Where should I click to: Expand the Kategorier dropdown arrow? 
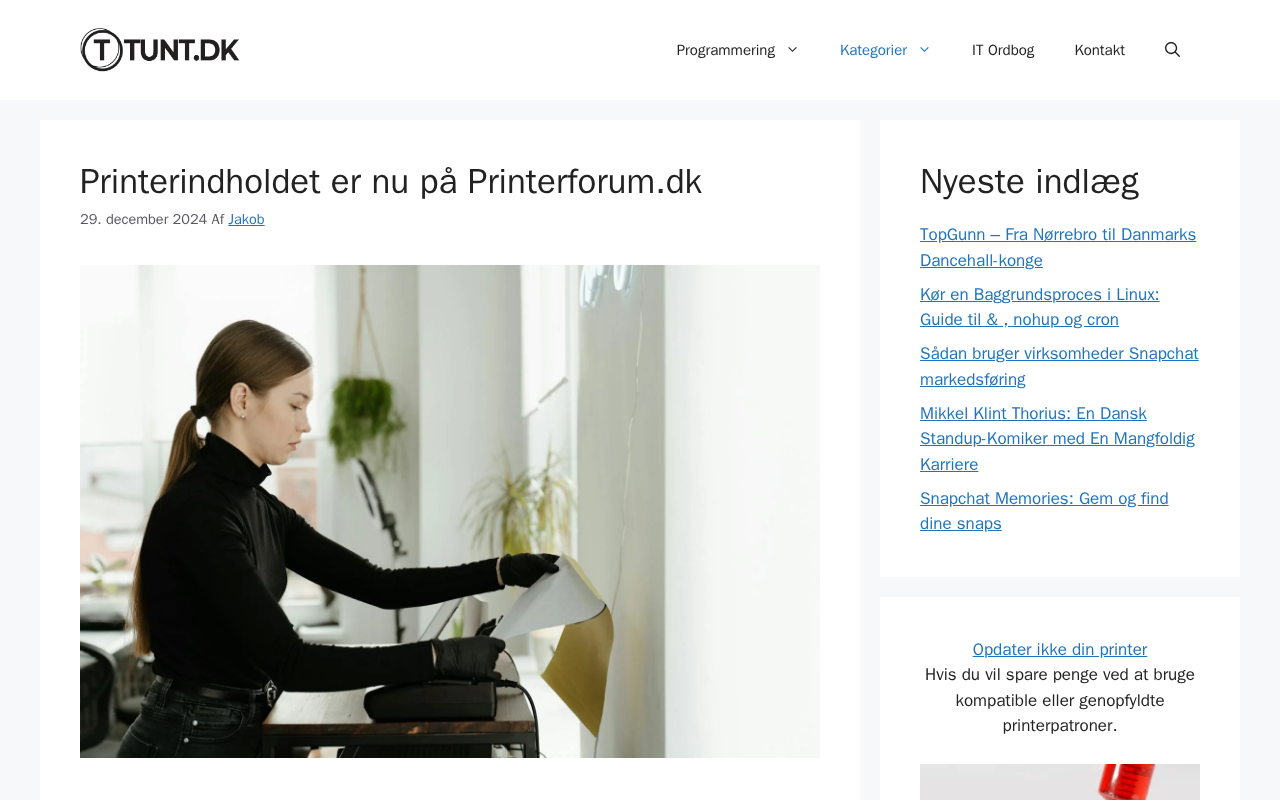[924, 50]
